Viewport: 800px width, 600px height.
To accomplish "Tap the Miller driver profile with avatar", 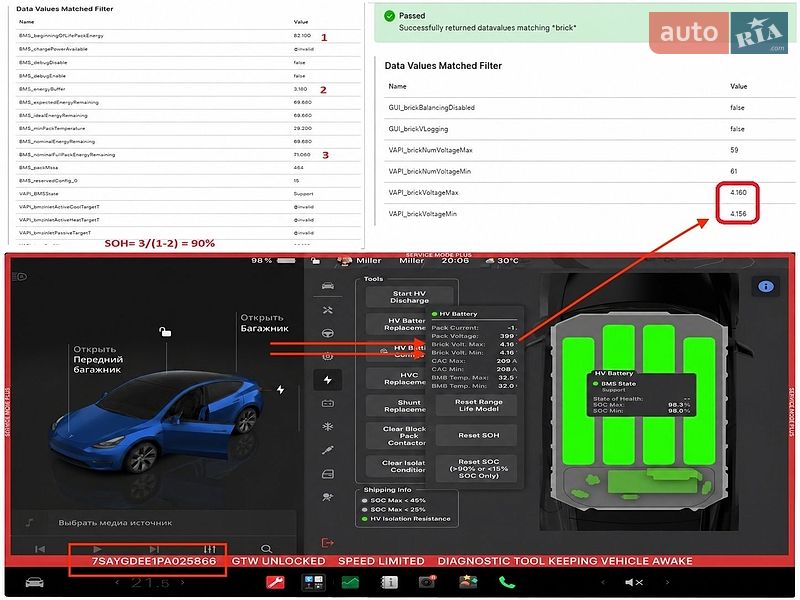I will coord(359,261).
